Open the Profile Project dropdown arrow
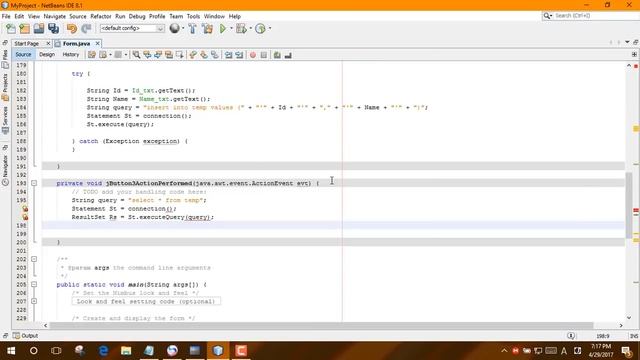 click(x=270, y=28)
